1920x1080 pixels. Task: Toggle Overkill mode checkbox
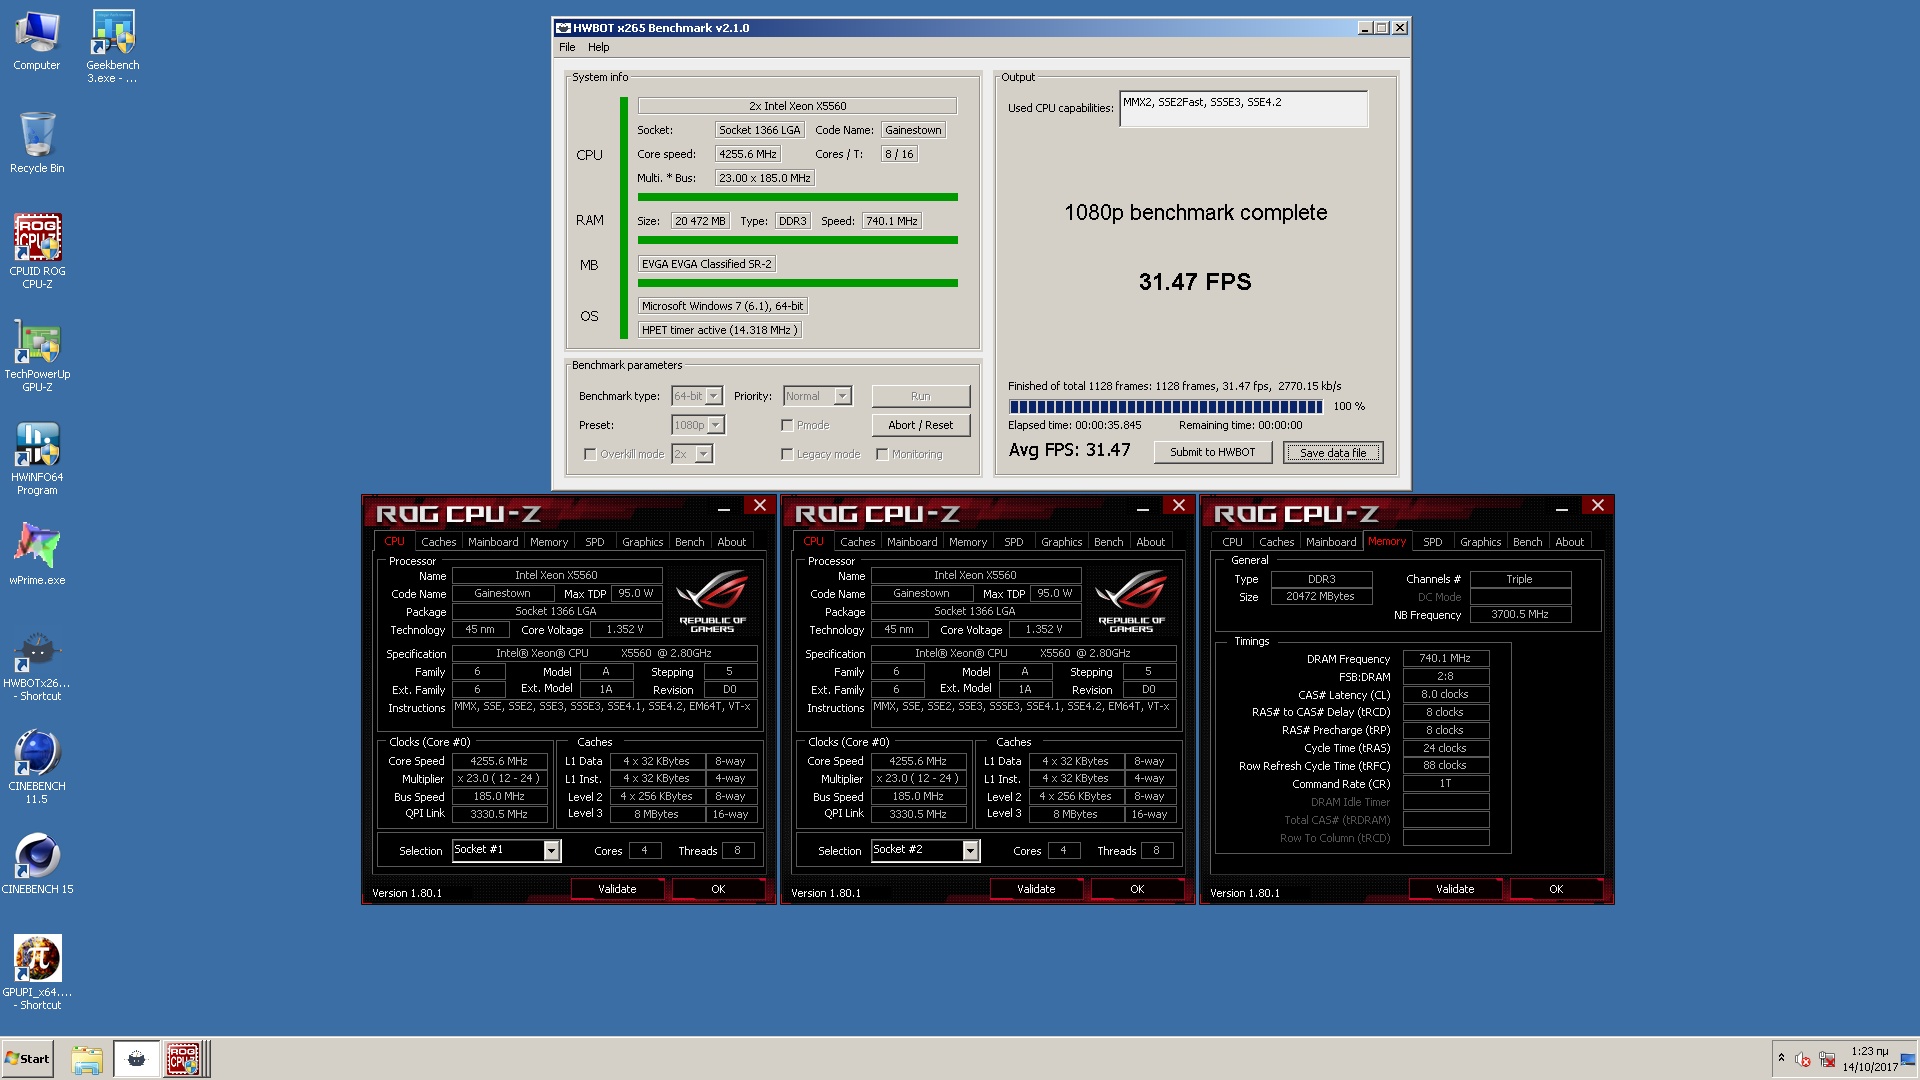[x=590, y=454]
